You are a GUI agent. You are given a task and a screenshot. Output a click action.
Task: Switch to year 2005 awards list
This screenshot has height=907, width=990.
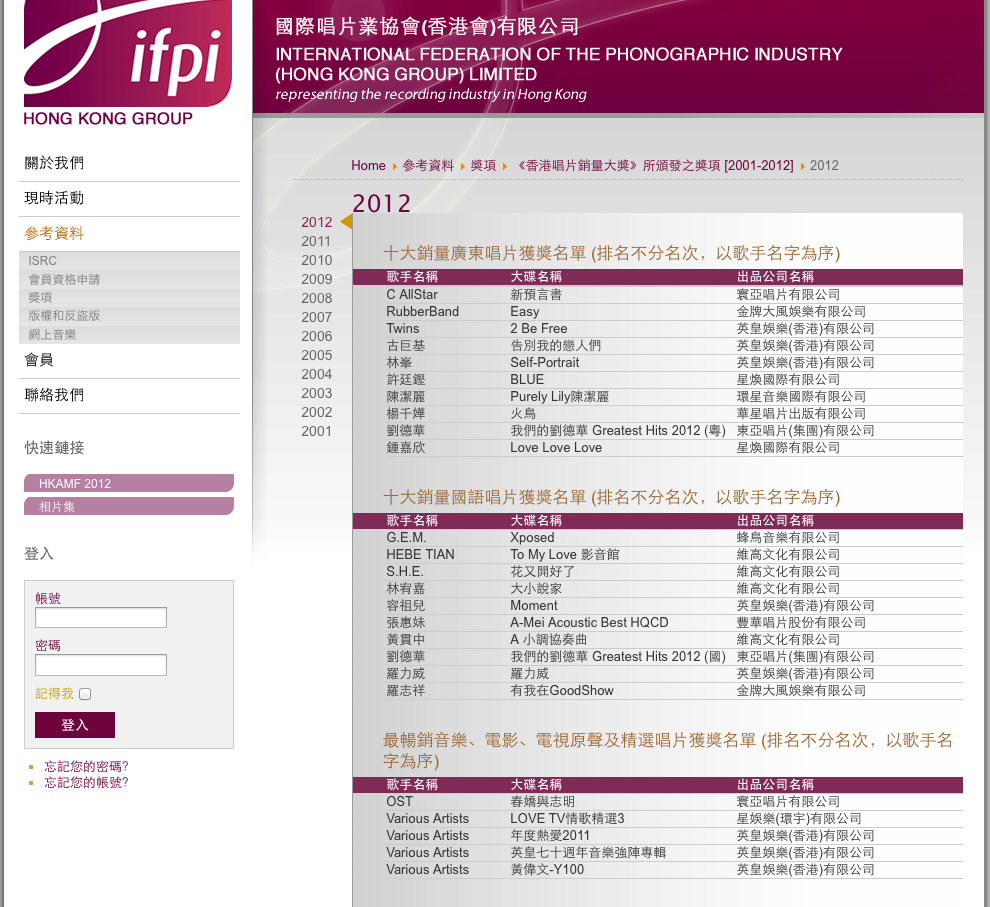(316, 355)
